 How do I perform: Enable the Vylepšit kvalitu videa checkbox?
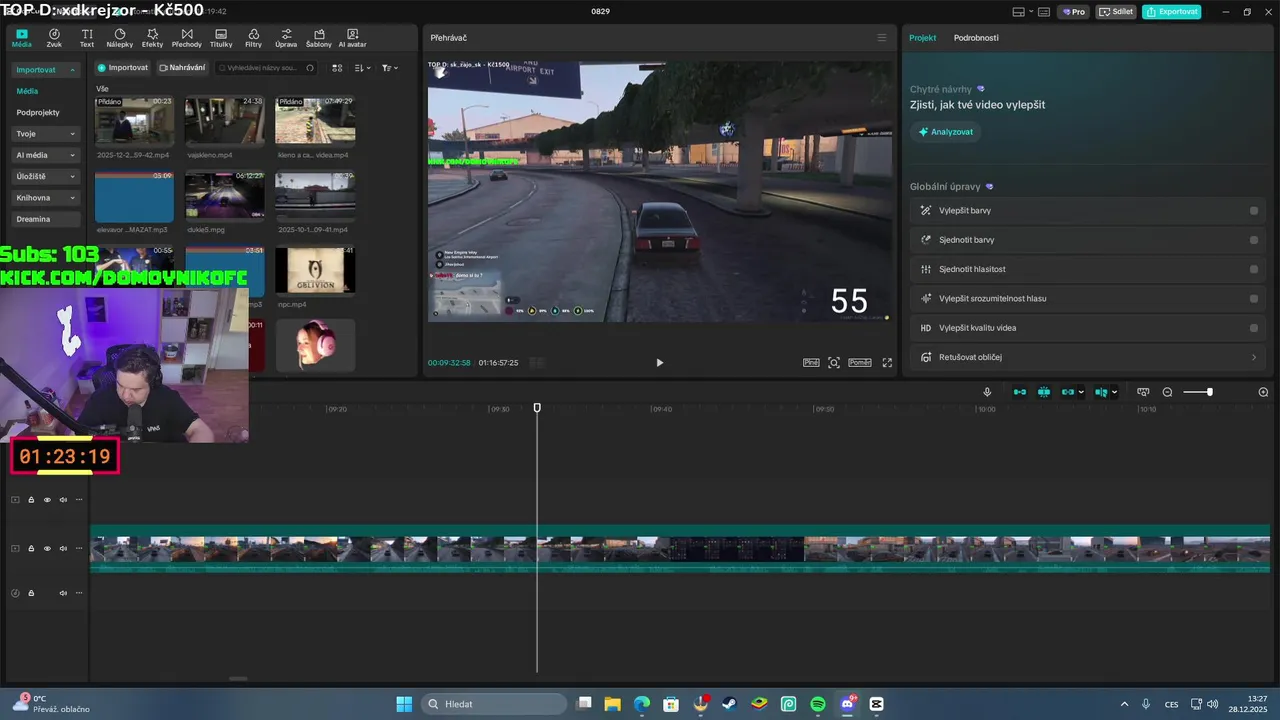point(1254,328)
